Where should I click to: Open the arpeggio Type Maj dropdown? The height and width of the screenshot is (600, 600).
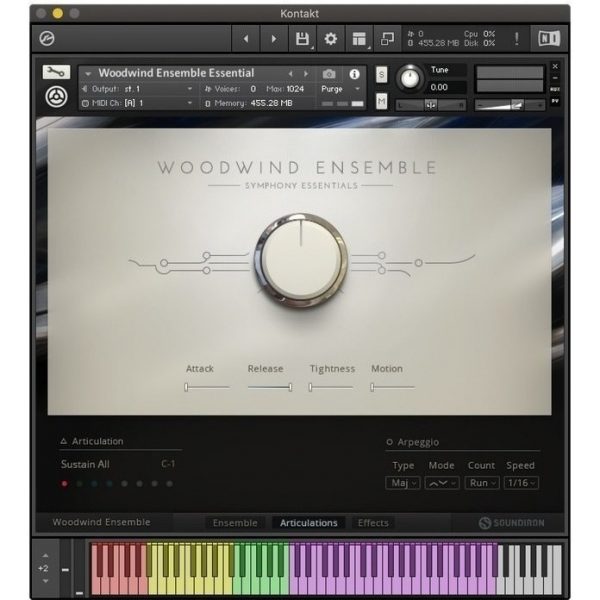click(x=403, y=483)
